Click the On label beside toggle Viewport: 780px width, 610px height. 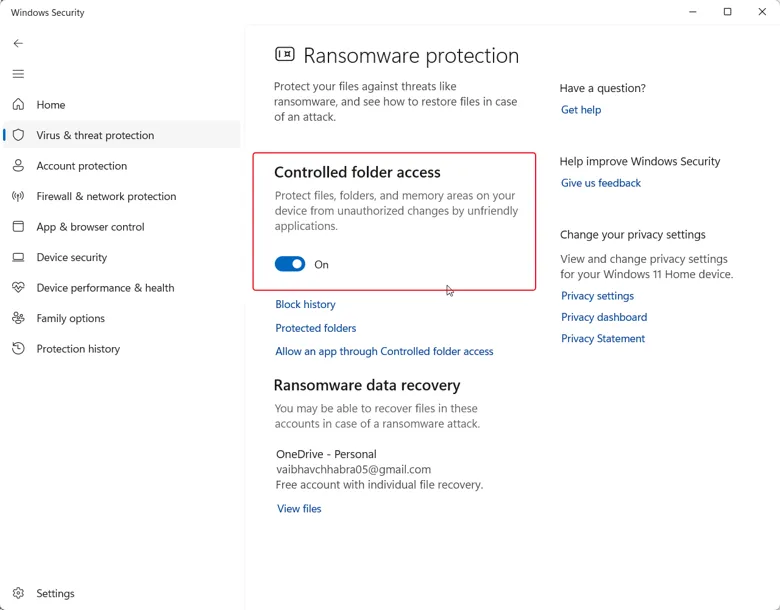pos(321,265)
